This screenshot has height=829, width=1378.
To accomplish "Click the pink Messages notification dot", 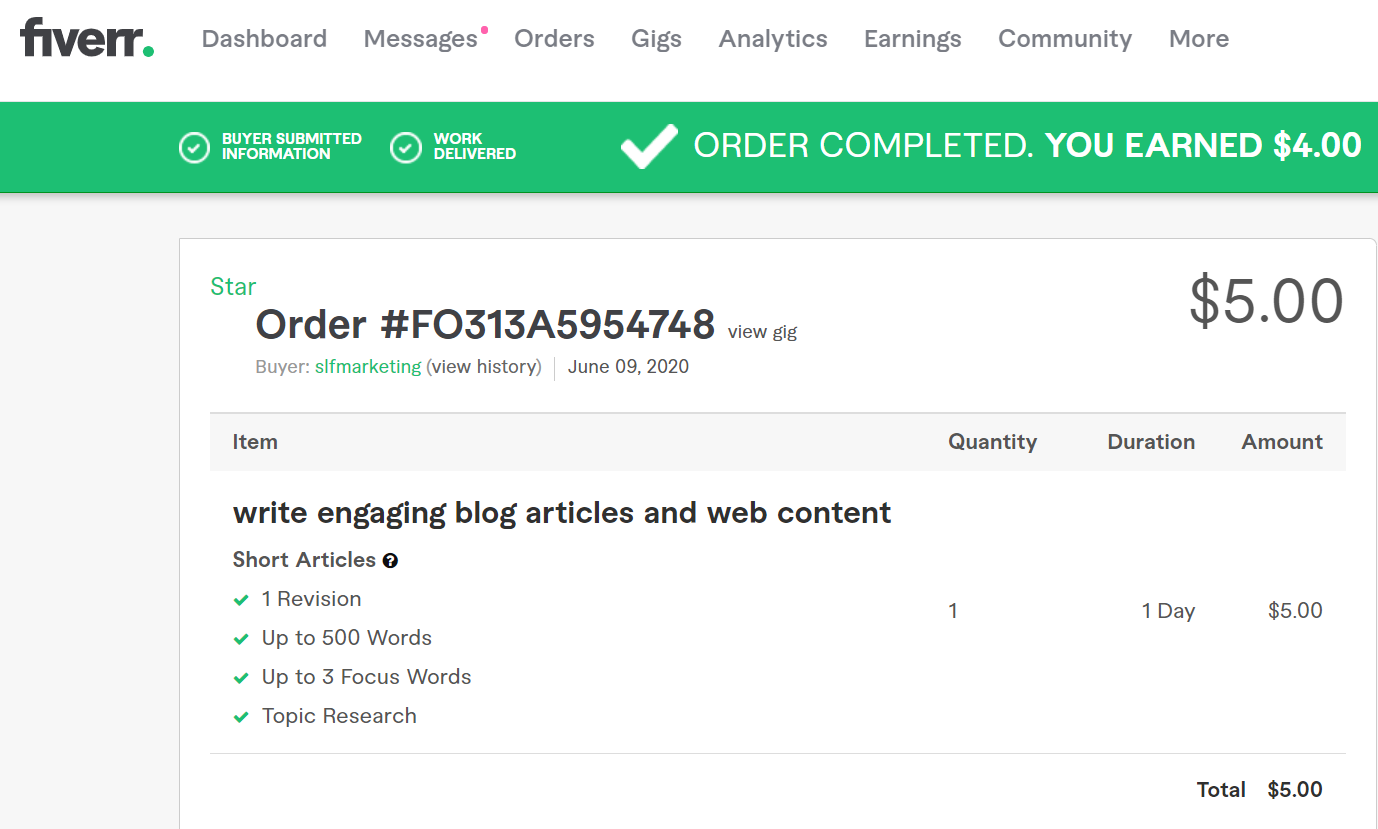I will tap(485, 30).
